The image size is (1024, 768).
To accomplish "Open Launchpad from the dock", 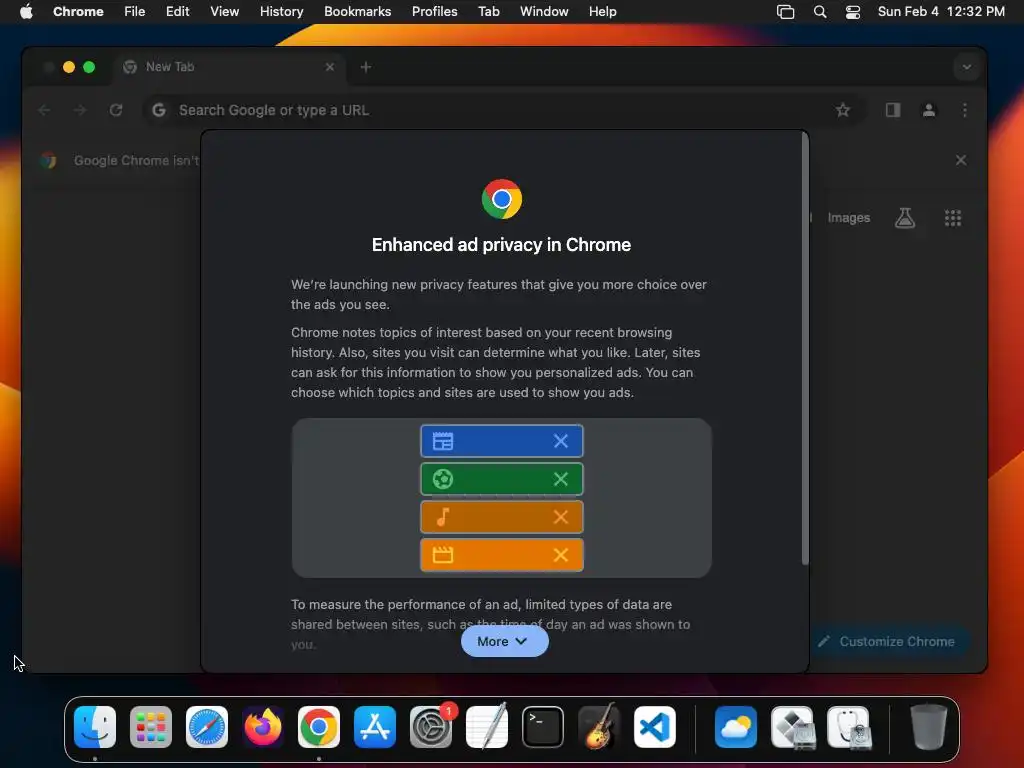I will click(x=151, y=727).
